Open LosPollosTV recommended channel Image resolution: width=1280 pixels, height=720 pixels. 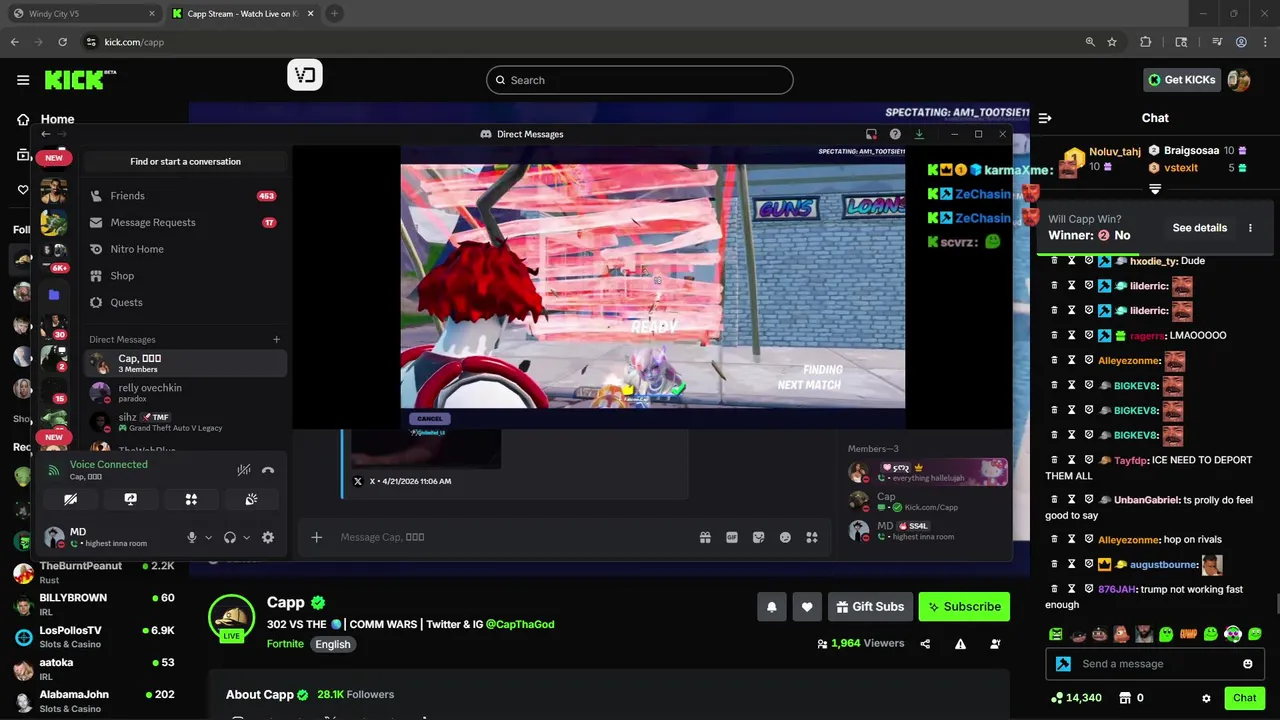pyautogui.click(x=95, y=637)
